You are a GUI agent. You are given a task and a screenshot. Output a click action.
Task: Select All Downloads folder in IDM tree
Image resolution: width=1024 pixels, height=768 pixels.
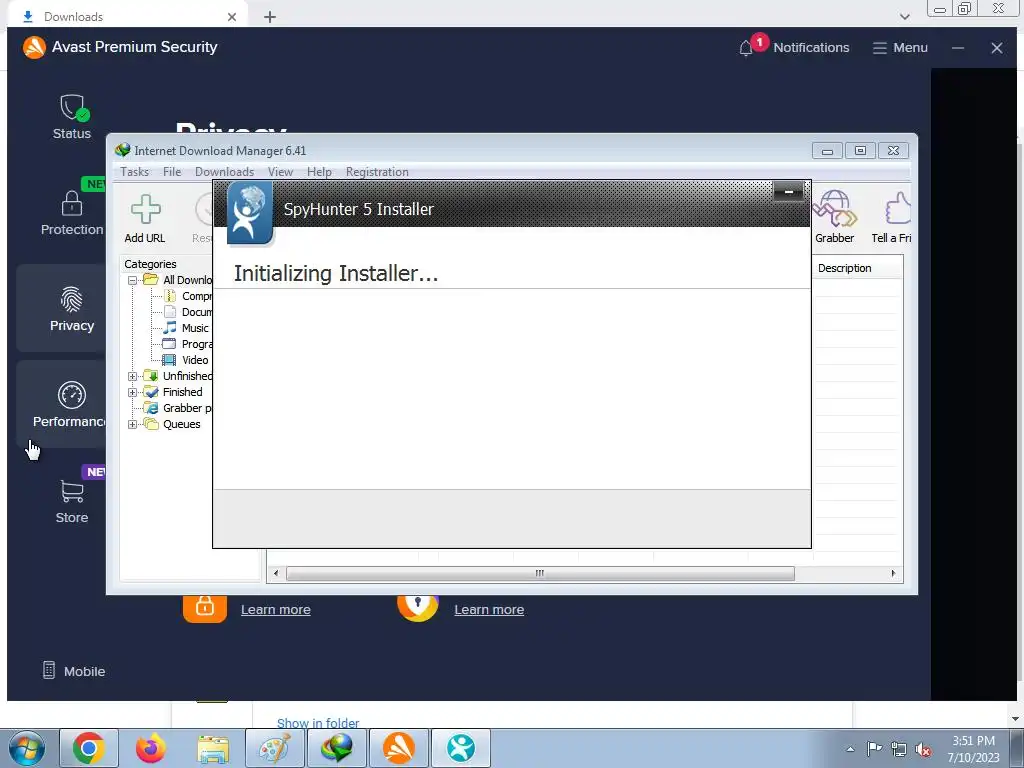[178, 280]
